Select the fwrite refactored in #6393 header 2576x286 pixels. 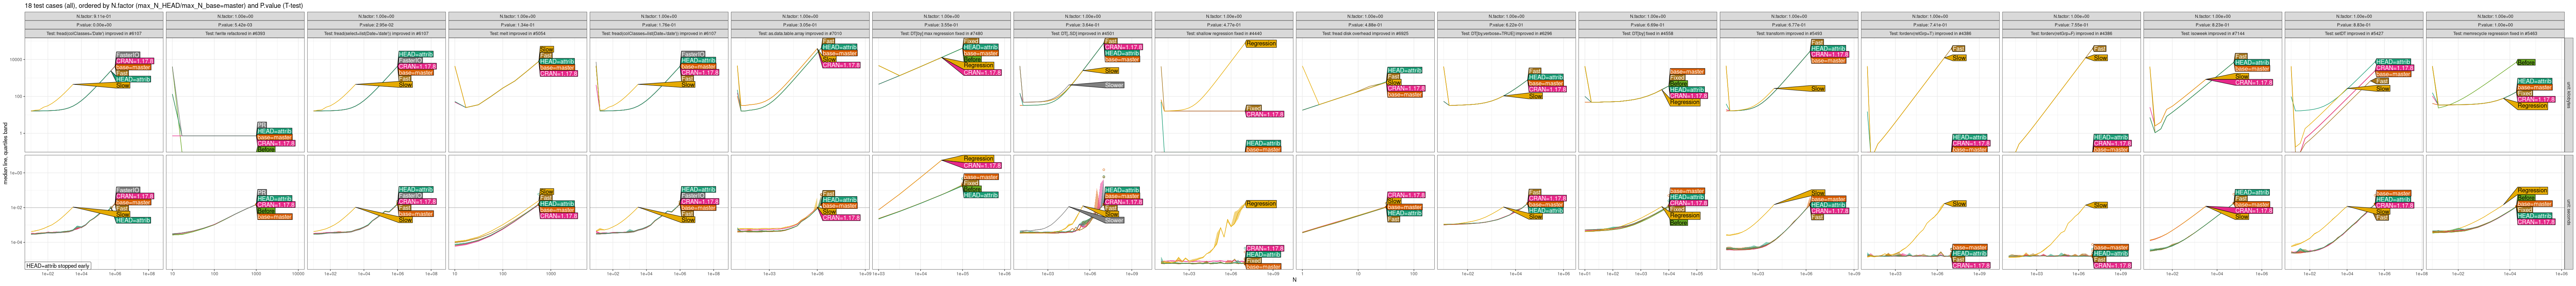[x=236, y=33]
